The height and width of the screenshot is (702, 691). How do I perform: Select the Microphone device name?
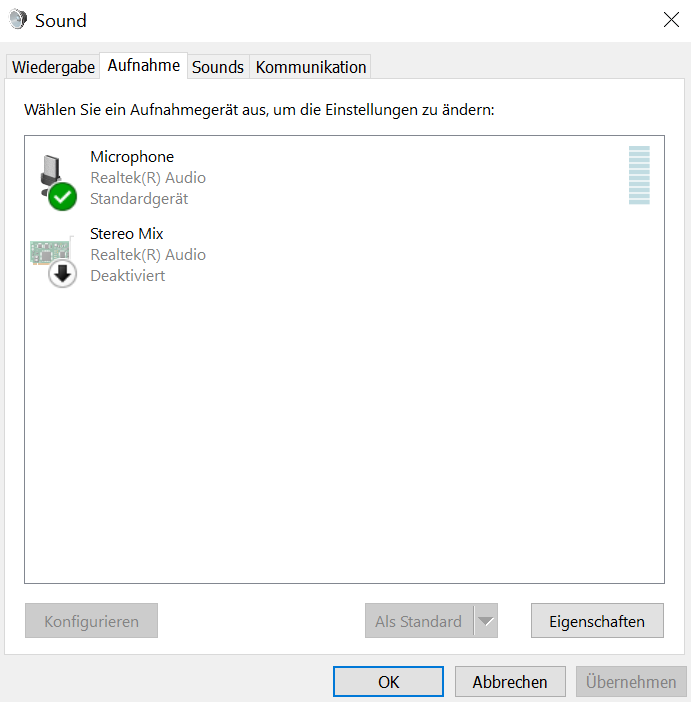(x=132, y=157)
